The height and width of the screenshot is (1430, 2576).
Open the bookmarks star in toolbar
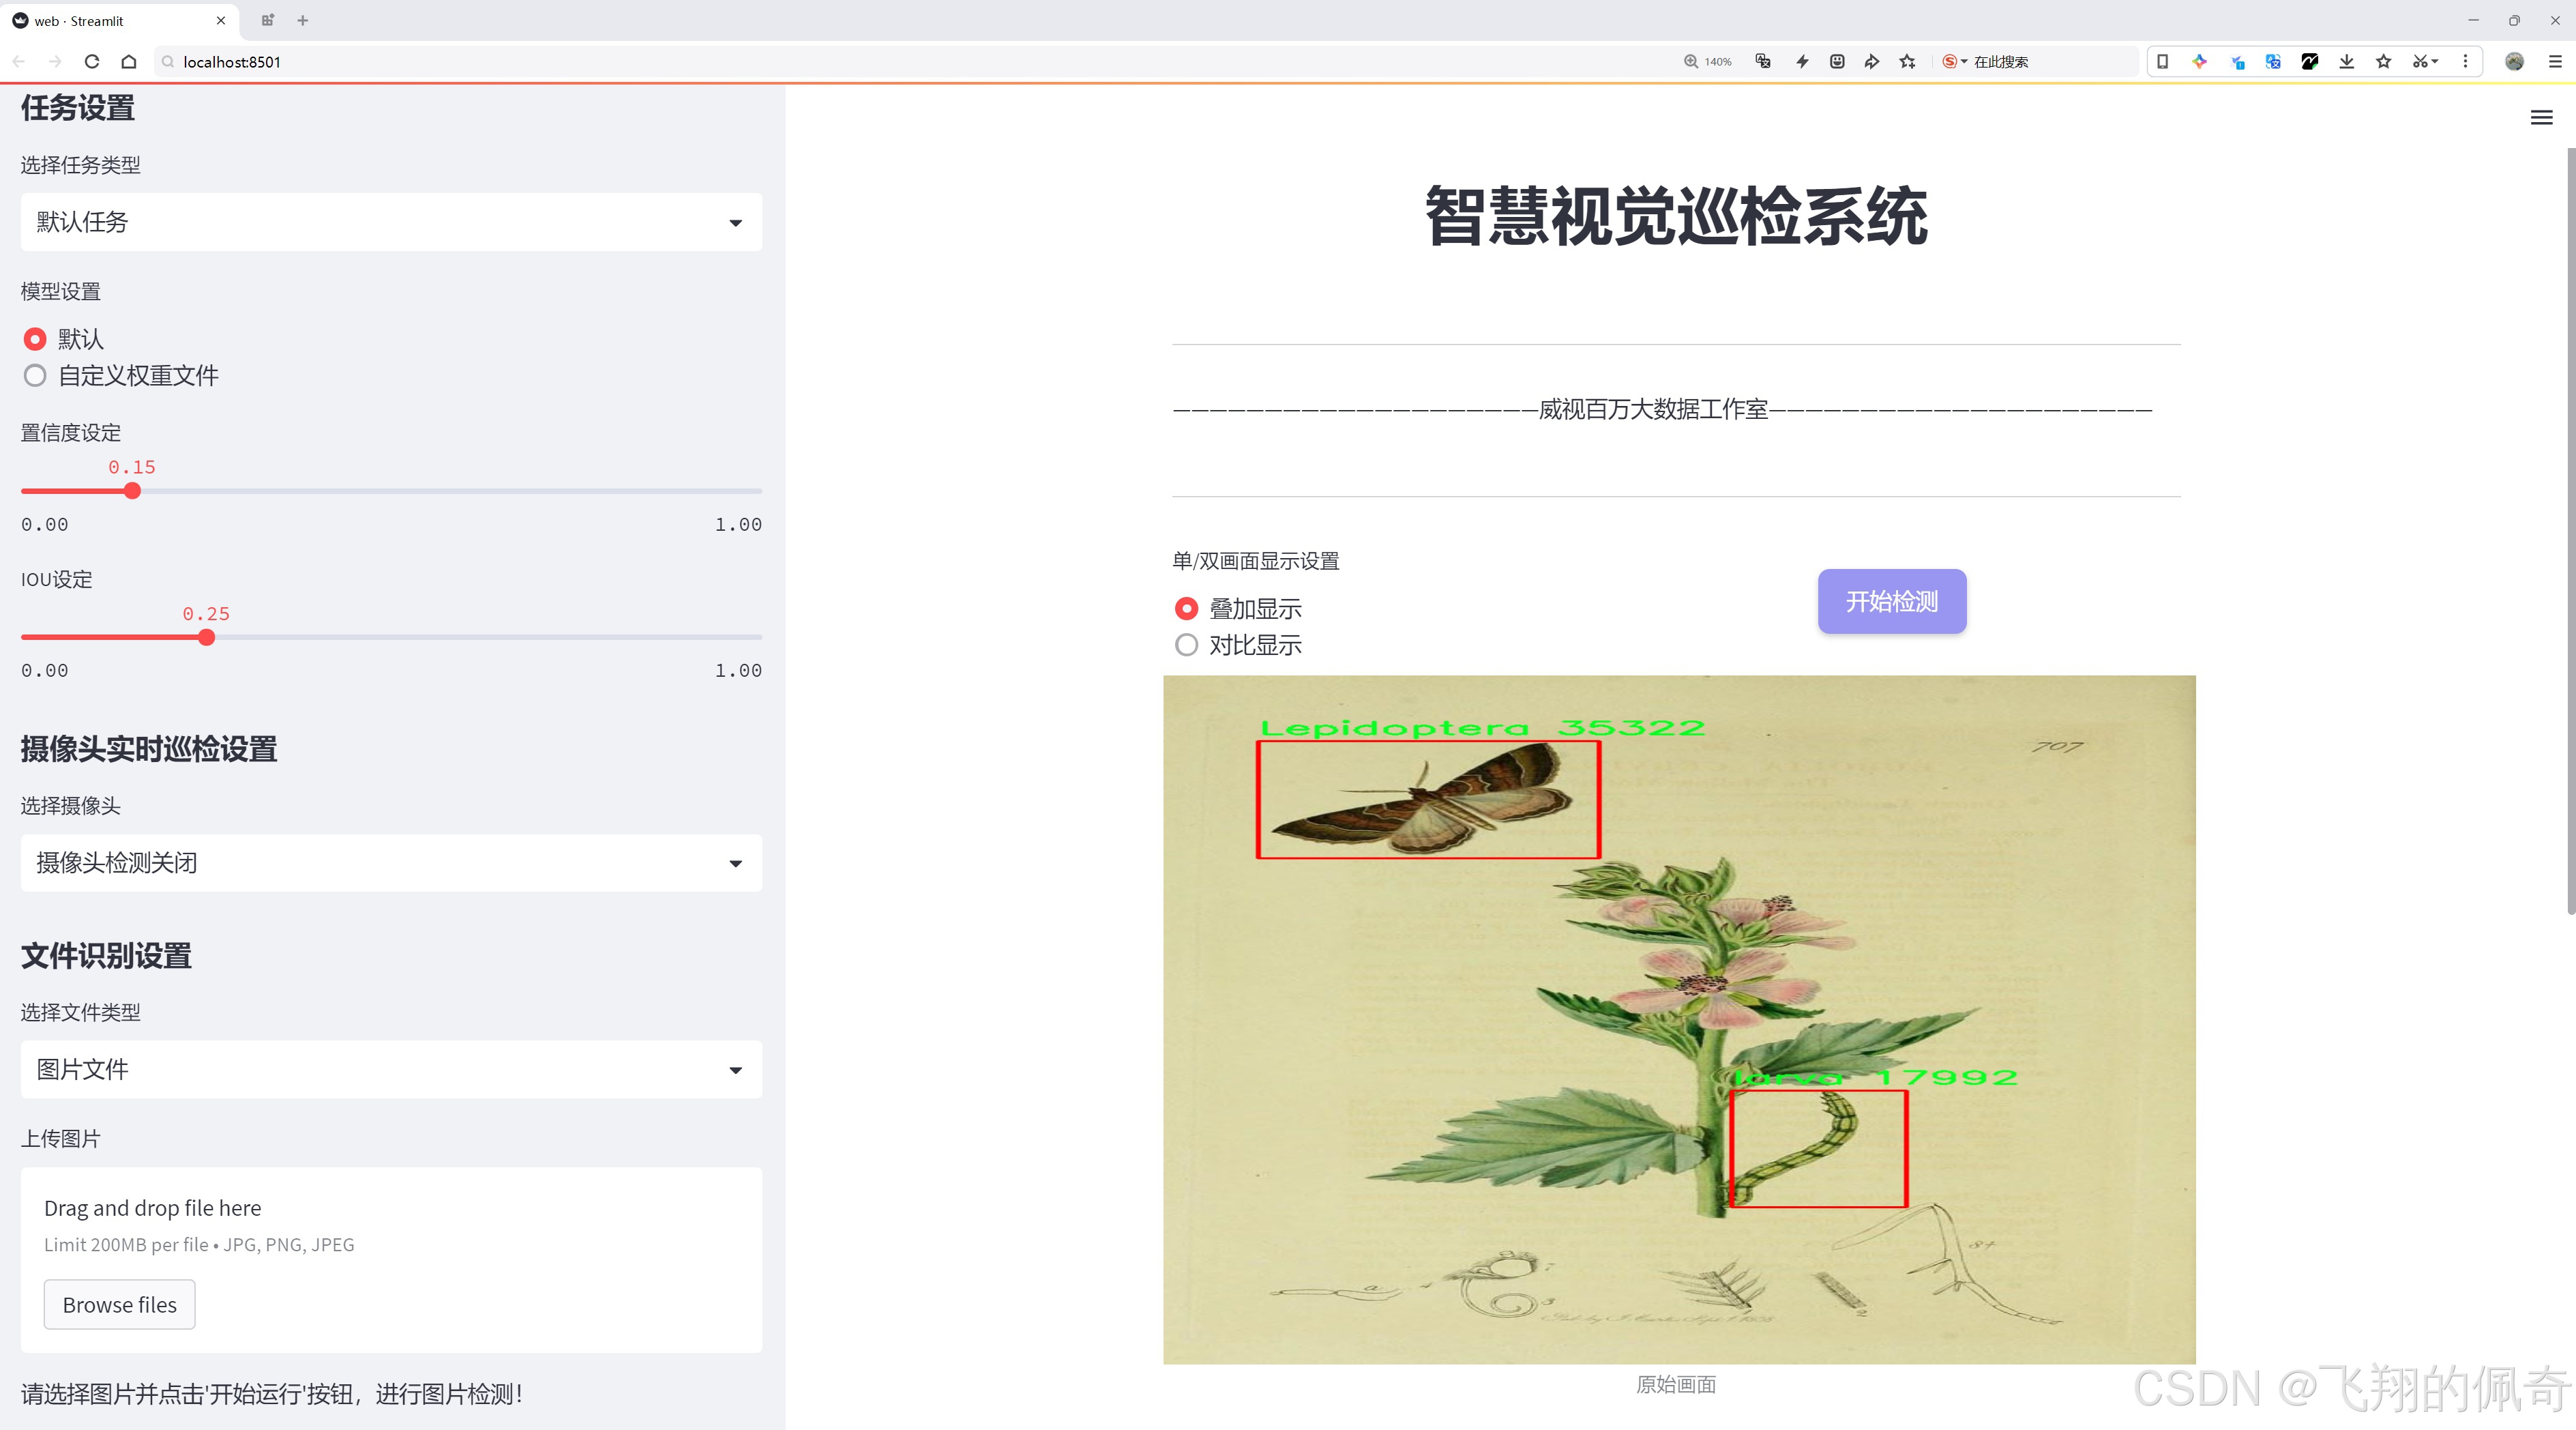[x=2384, y=62]
